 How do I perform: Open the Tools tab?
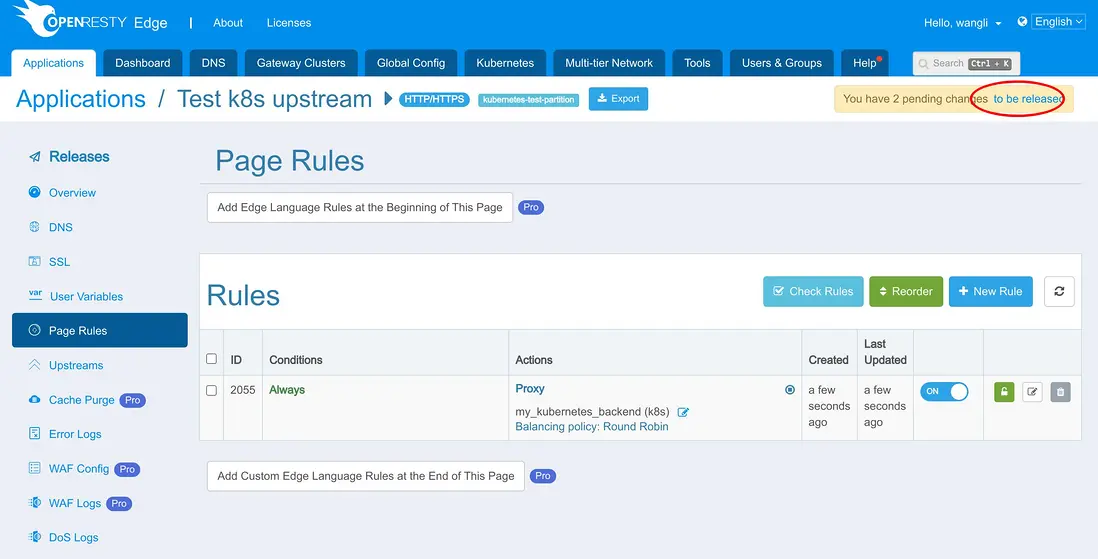[697, 63]
